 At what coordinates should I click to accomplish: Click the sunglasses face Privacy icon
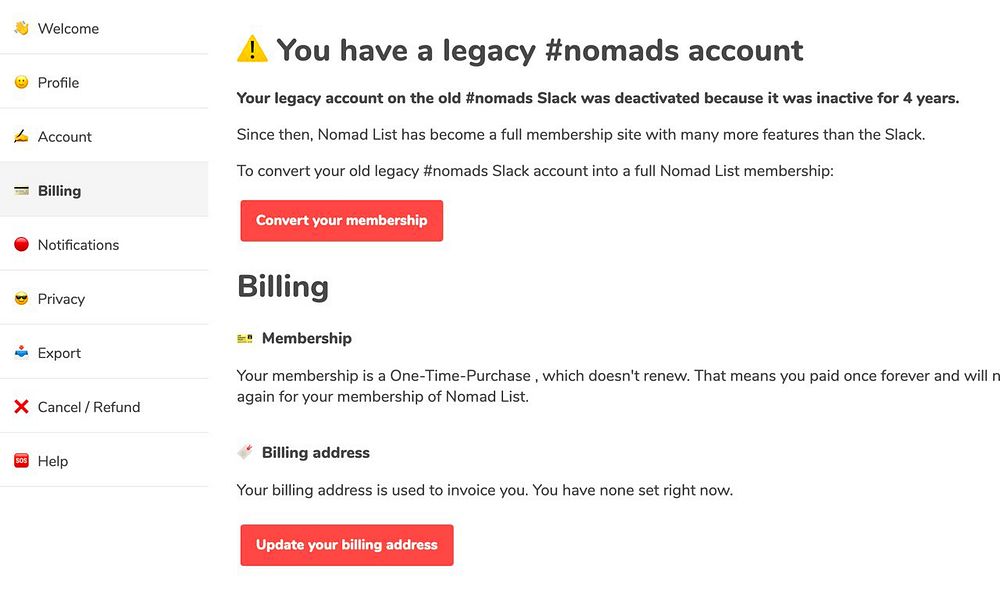(21, 299)
